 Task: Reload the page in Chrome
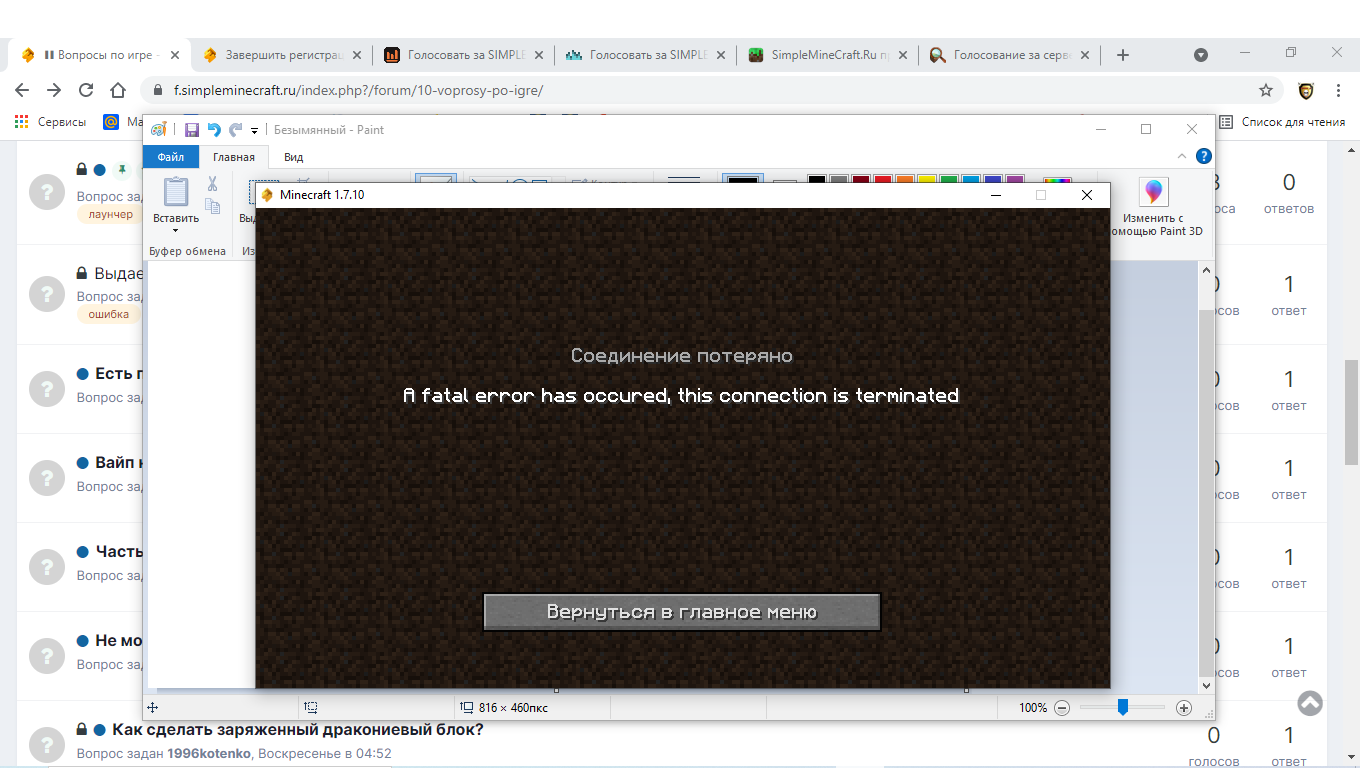(86, 90)
